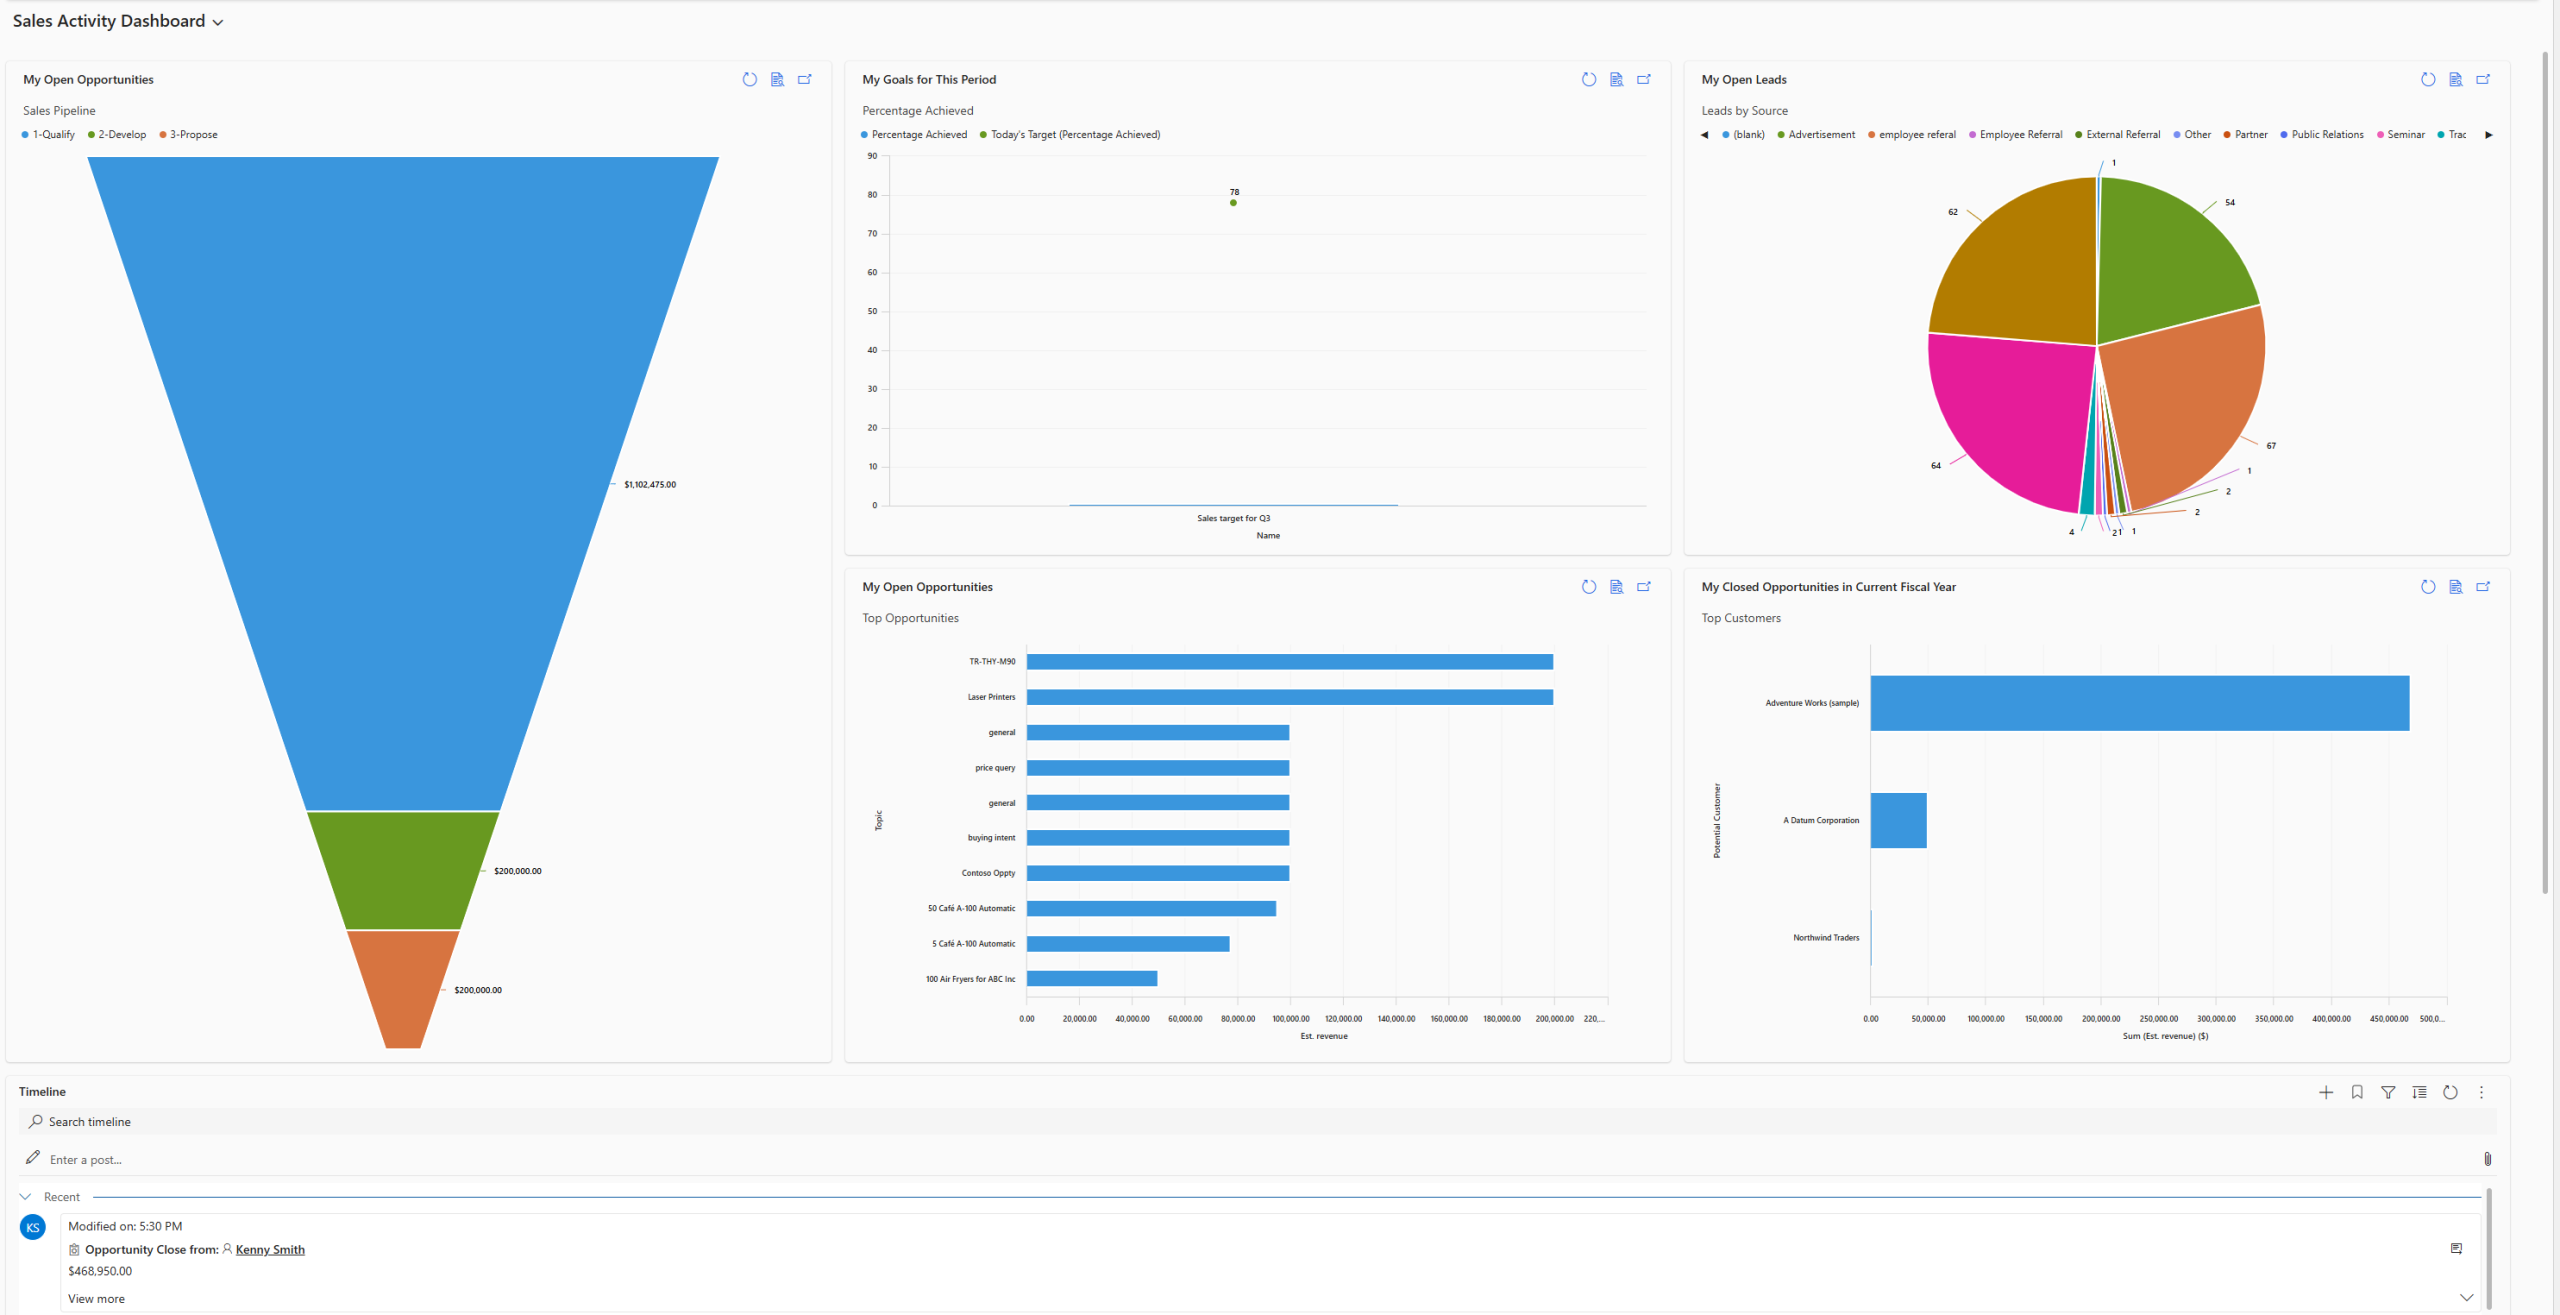The height and width of the screenshot is (1315, 2560).
Task: Expand My Closed Opportunities chart to full view
Action: pyautogui.click(x=2484, y=587)
